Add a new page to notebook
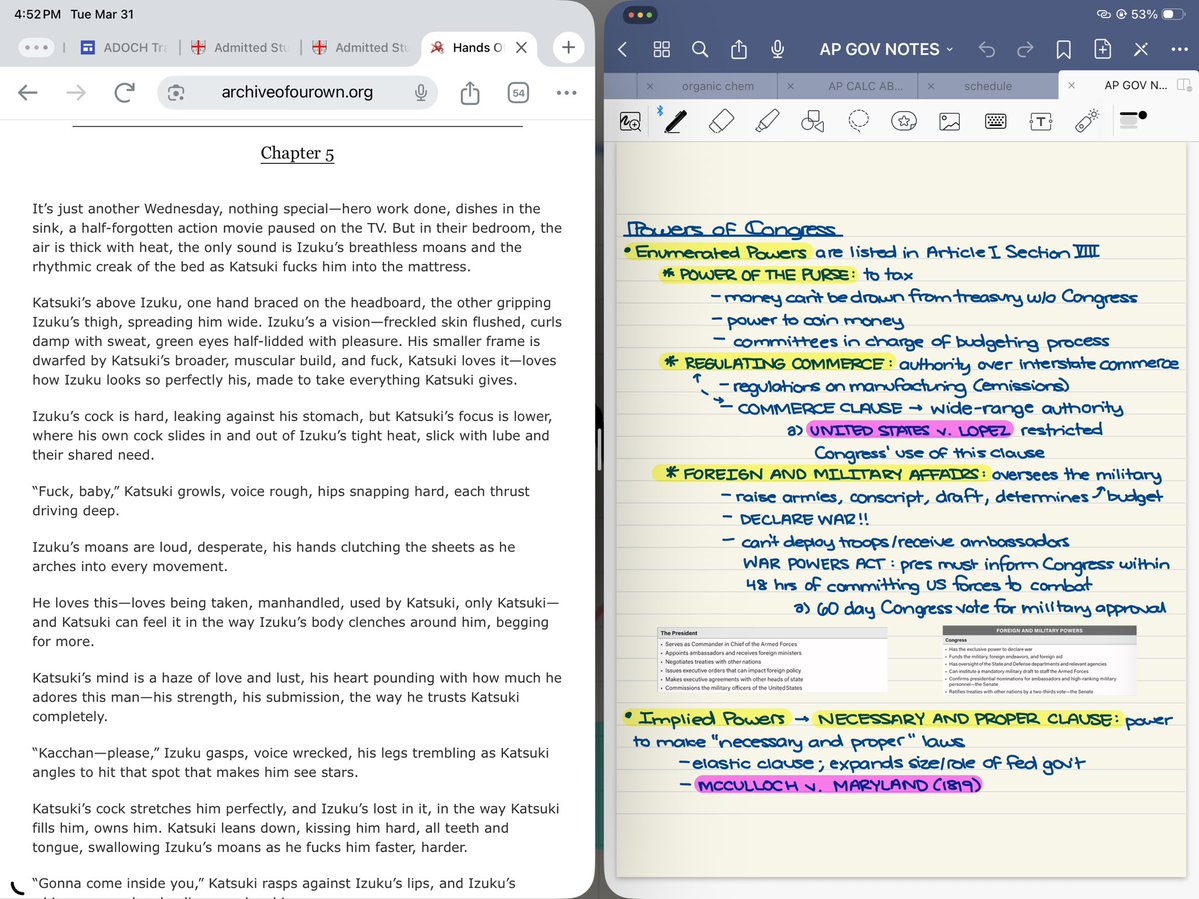The image size is (1199, 899). click(x=1103, y=50)
